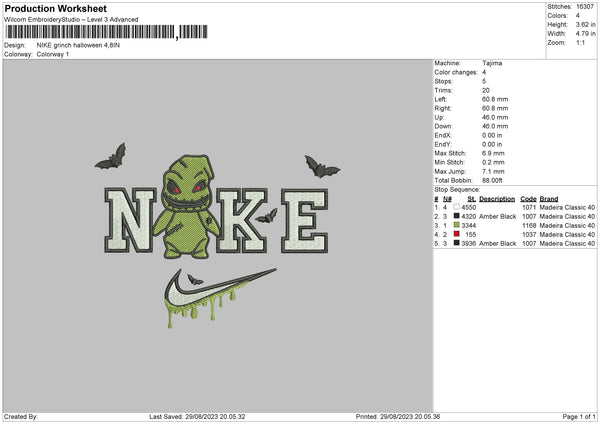Click the "Stop Sequence:" heading
Viewport: 600px width, 424px height.
[457, 189]
